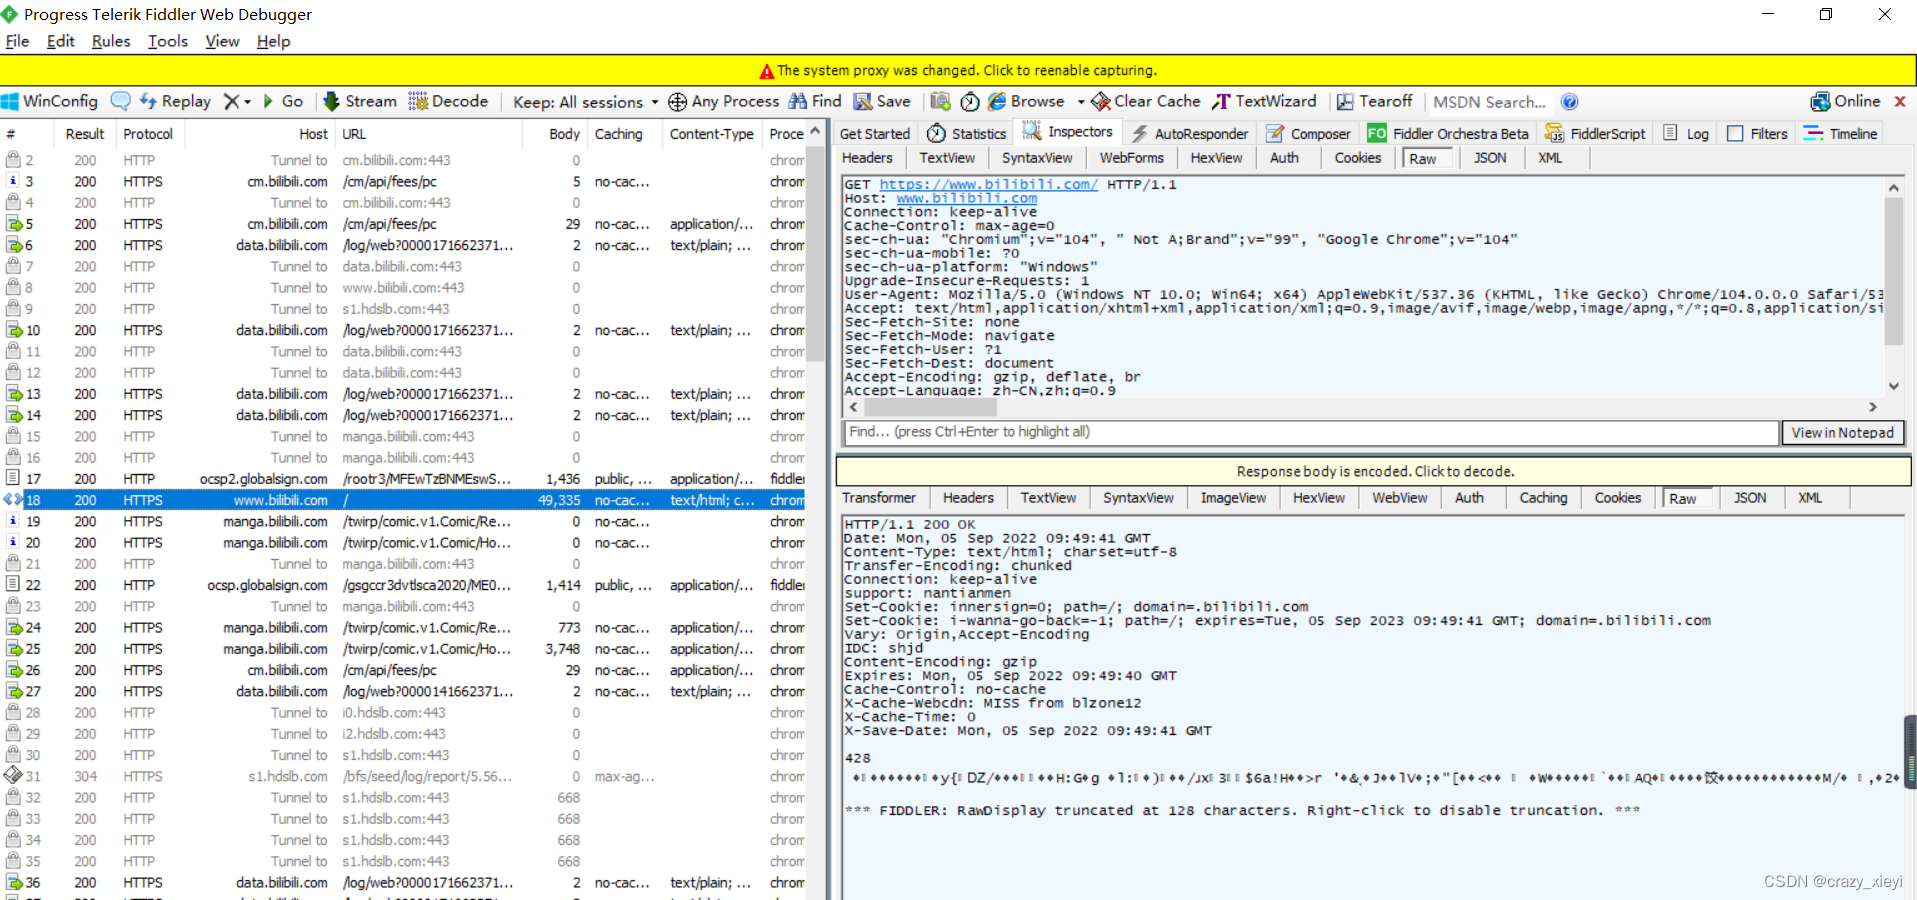Select session 17 ocsp2.globalsign.com
This screenshot has height=900, width=1917.
click(x=402, y=479)
